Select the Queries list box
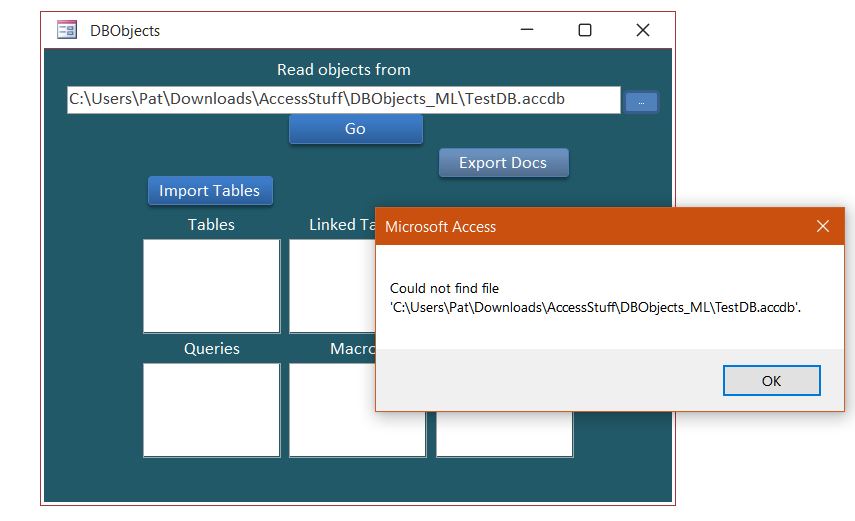 click(x=212, y=410)
